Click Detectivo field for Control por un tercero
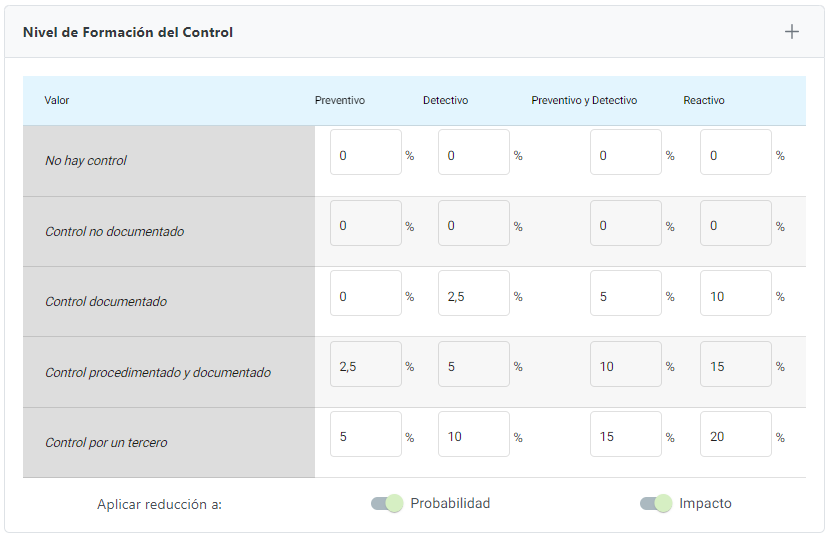This screenshot has height=535, width=827. tap(473, 435)
